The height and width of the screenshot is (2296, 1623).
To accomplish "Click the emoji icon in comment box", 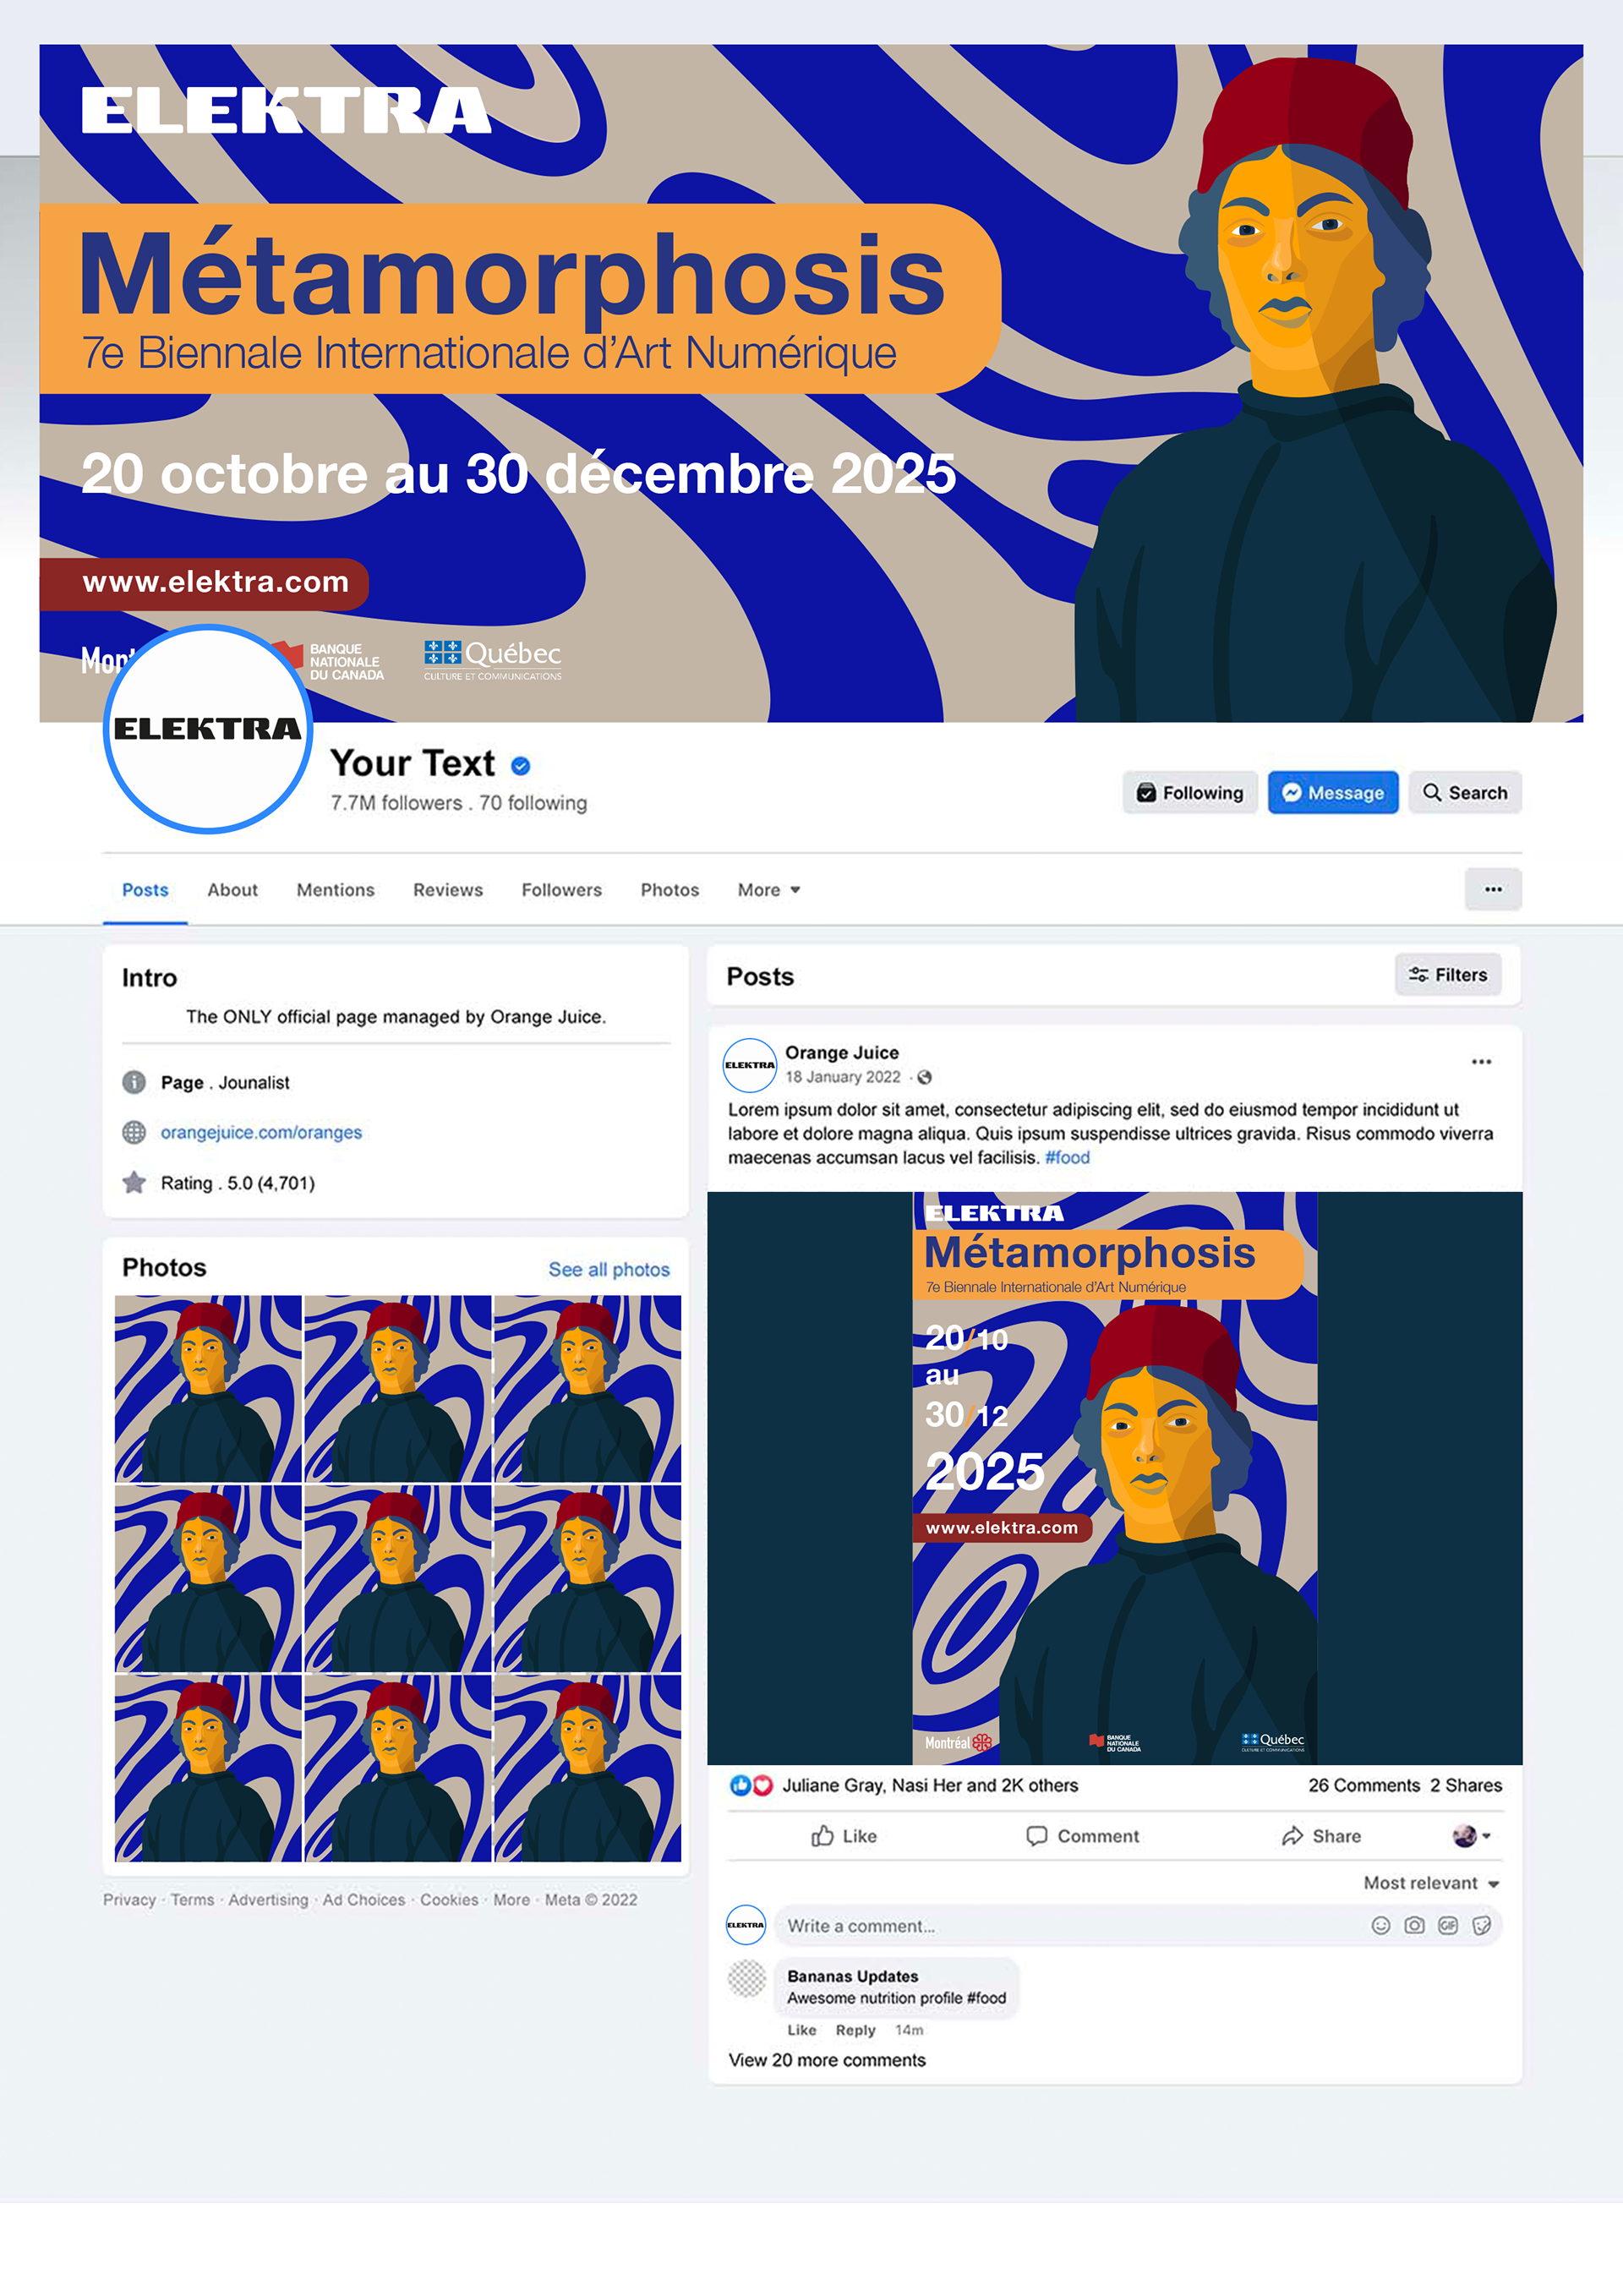I will pyautogui.click(x=1380, y=1925).
